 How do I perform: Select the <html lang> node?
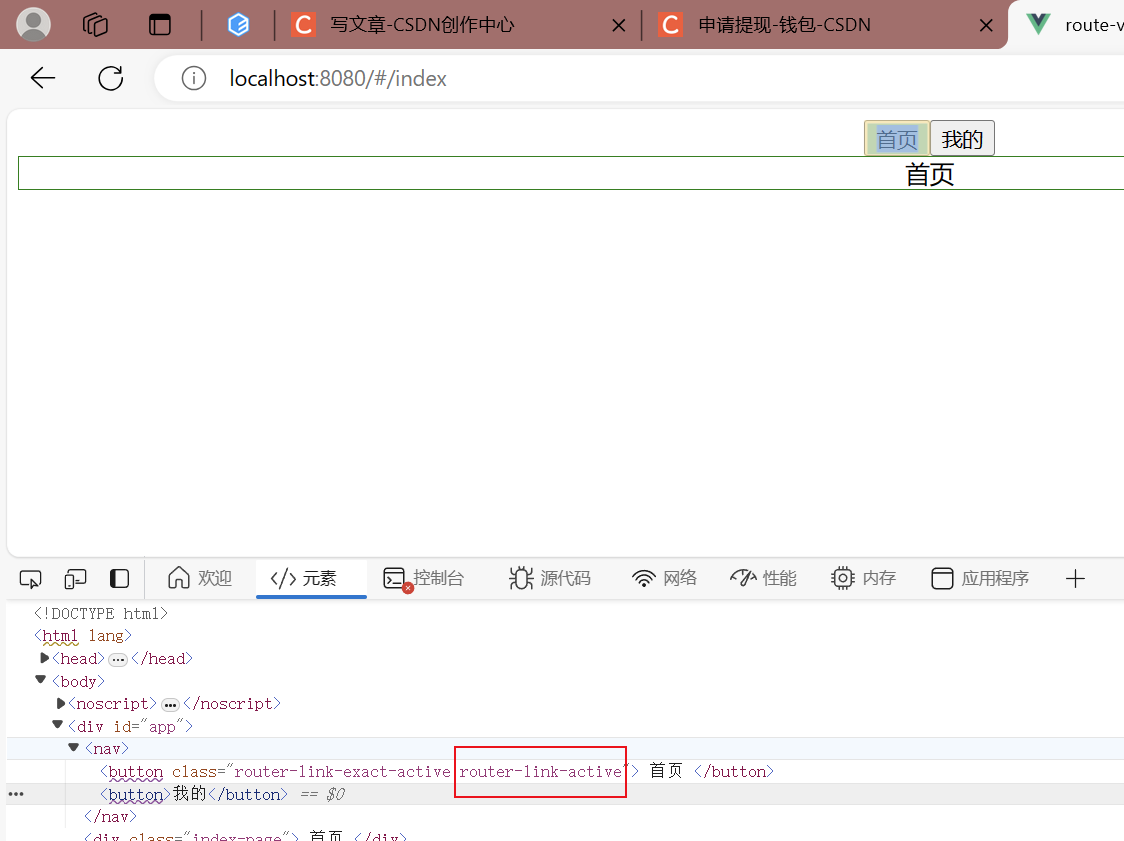click(x=83, y=636)
